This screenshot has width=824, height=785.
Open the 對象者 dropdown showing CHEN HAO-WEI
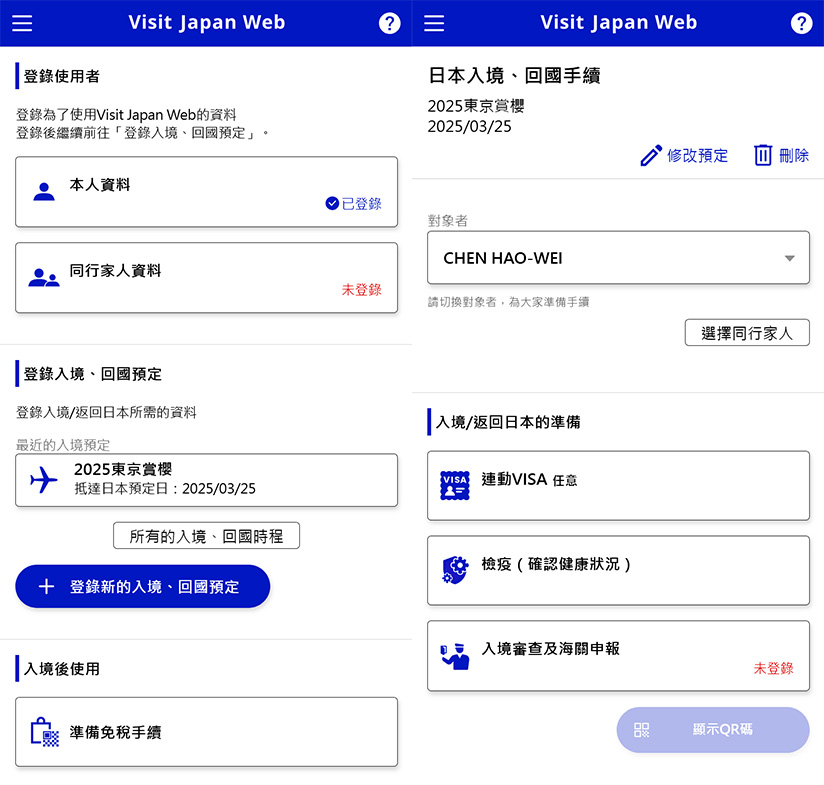tap(618, 258)
